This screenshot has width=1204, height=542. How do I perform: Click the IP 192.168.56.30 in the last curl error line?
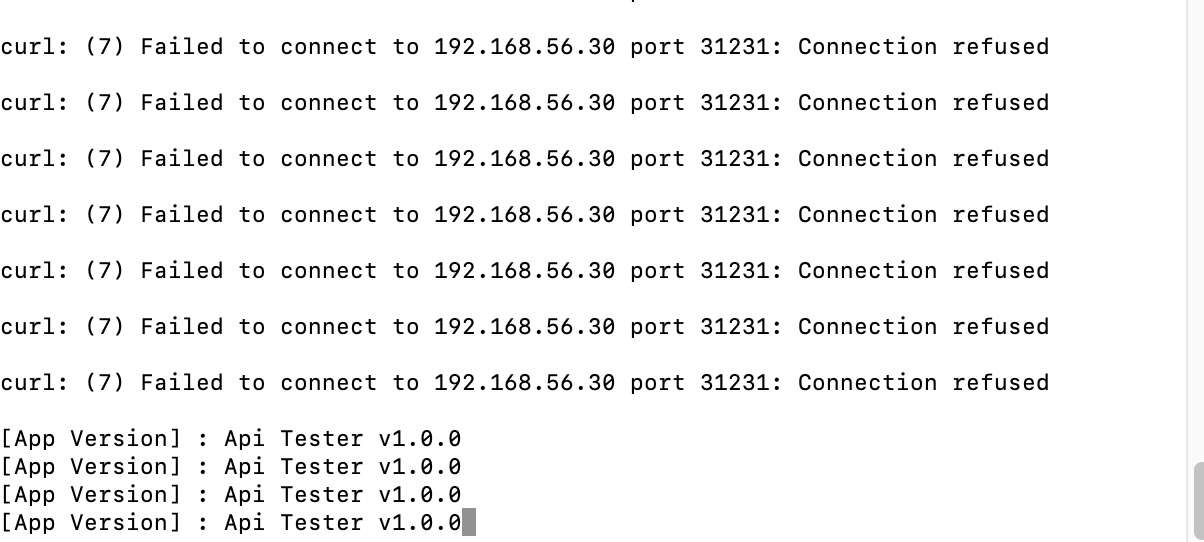(x=524, y=383)
